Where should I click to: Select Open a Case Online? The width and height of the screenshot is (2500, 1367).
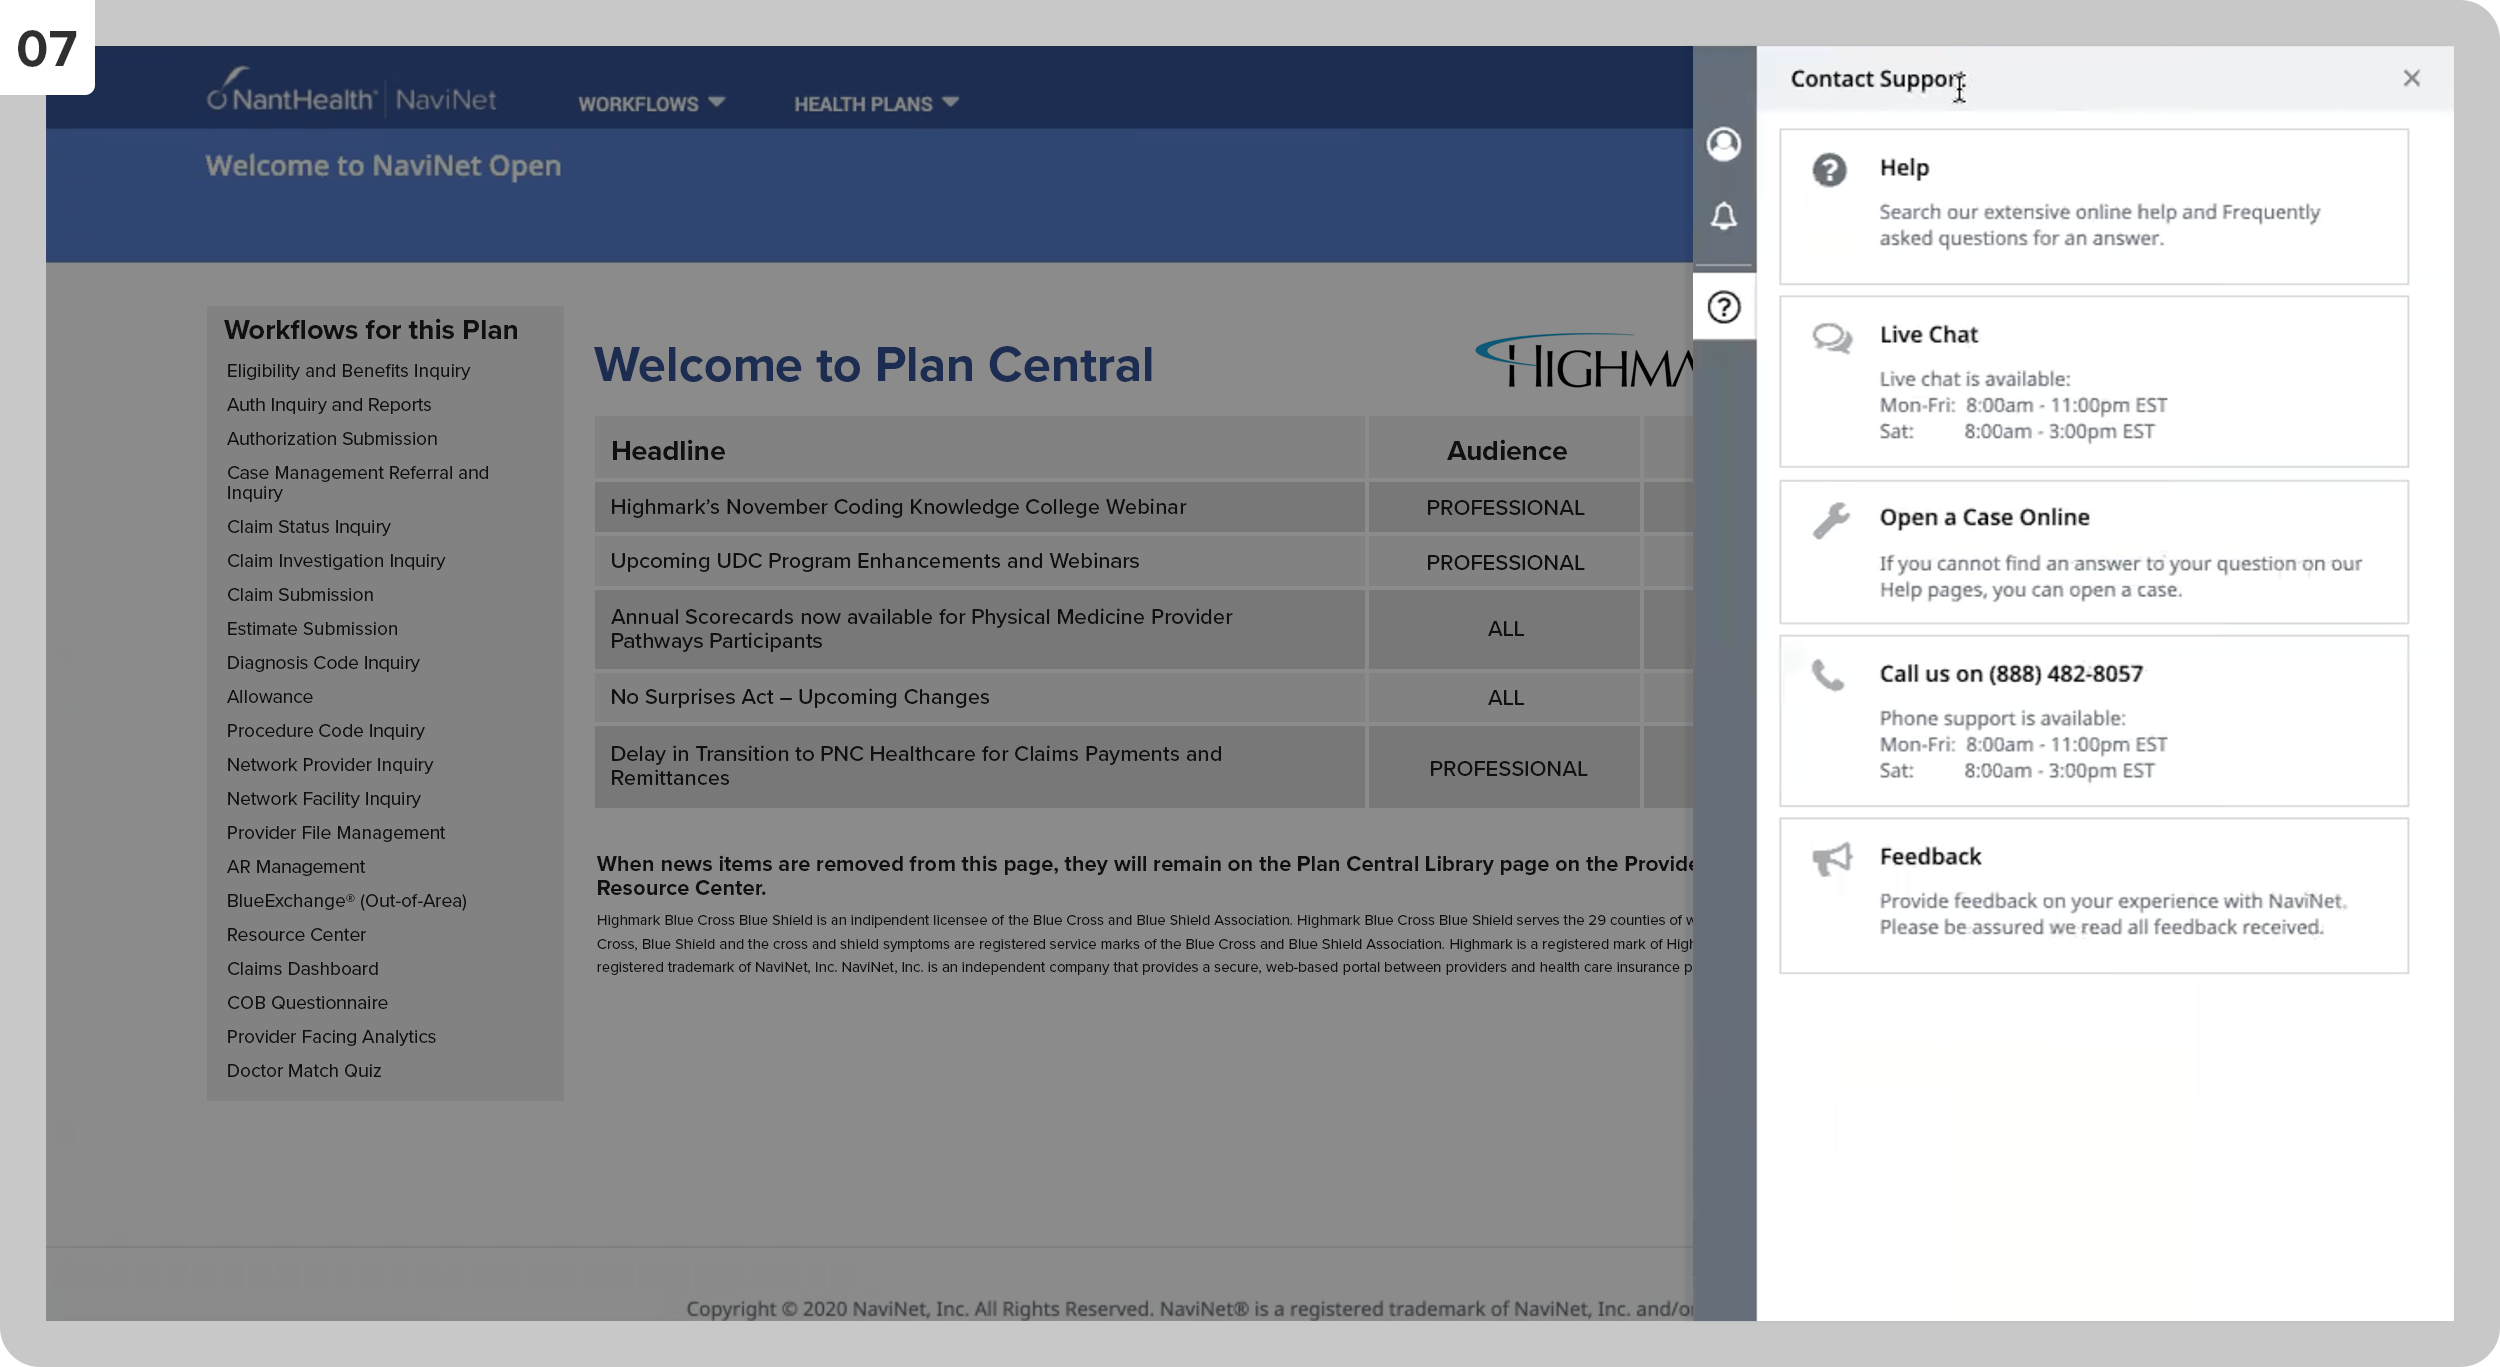[x=1984, y=517]
